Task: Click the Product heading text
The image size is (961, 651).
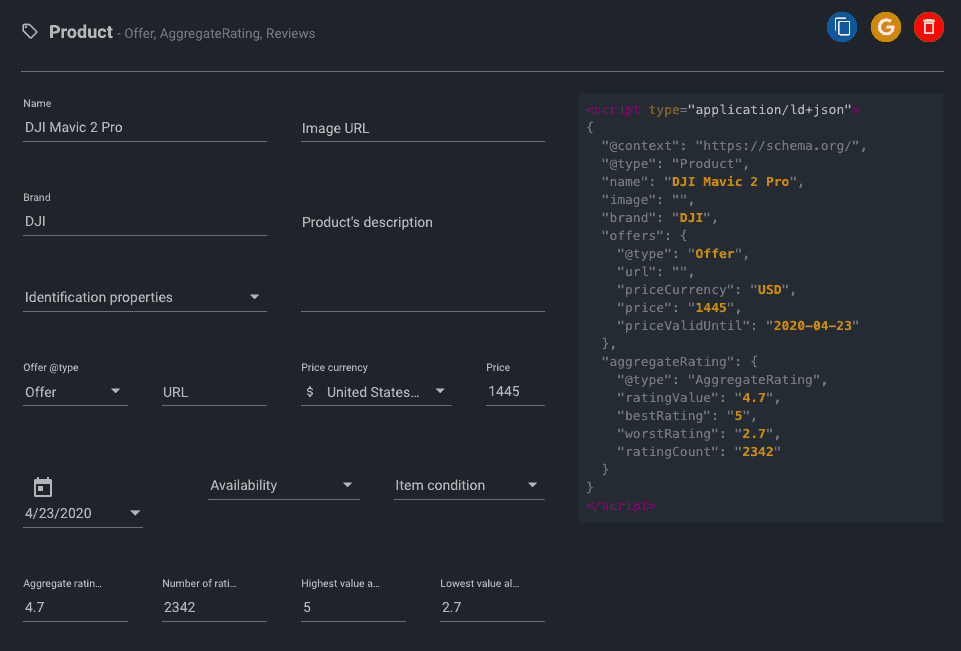Action: (81, 32)
